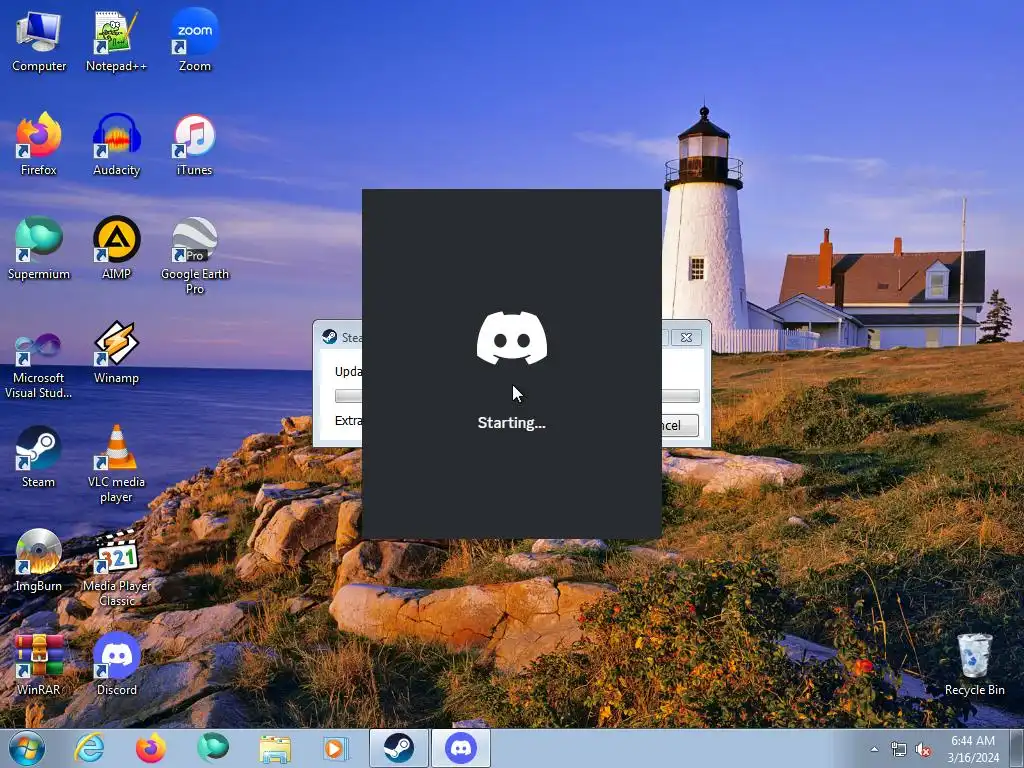Close the Steam updater window
The image size is (1024, 768).
click(x=686, y=337)
